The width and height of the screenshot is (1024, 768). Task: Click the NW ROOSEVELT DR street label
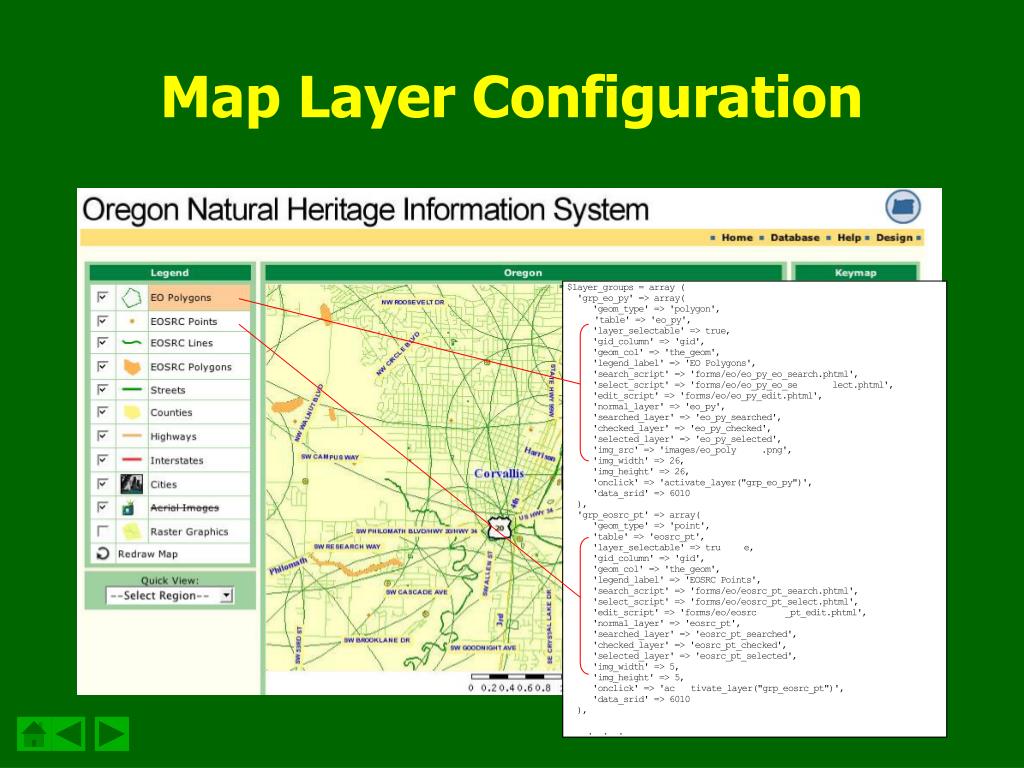(413, 302)
